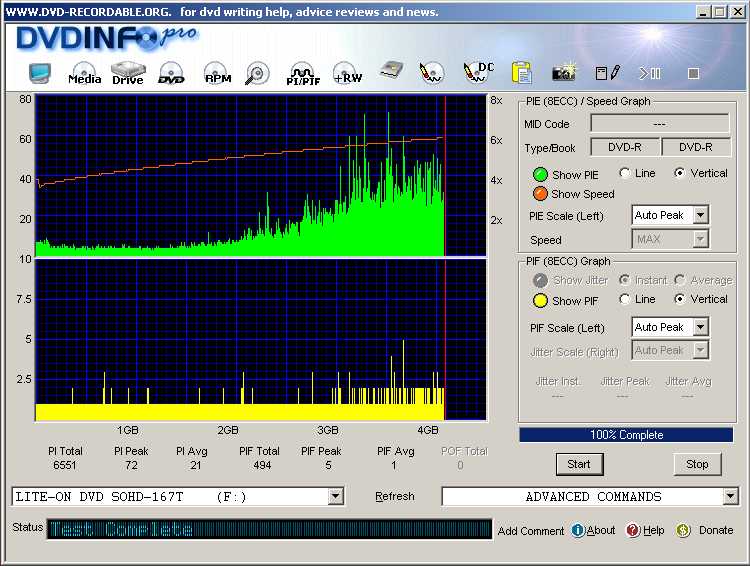This screenshot has width=750, height=566.
Task: Open the PI/PIF scan tool
Action: coord(302,74)
